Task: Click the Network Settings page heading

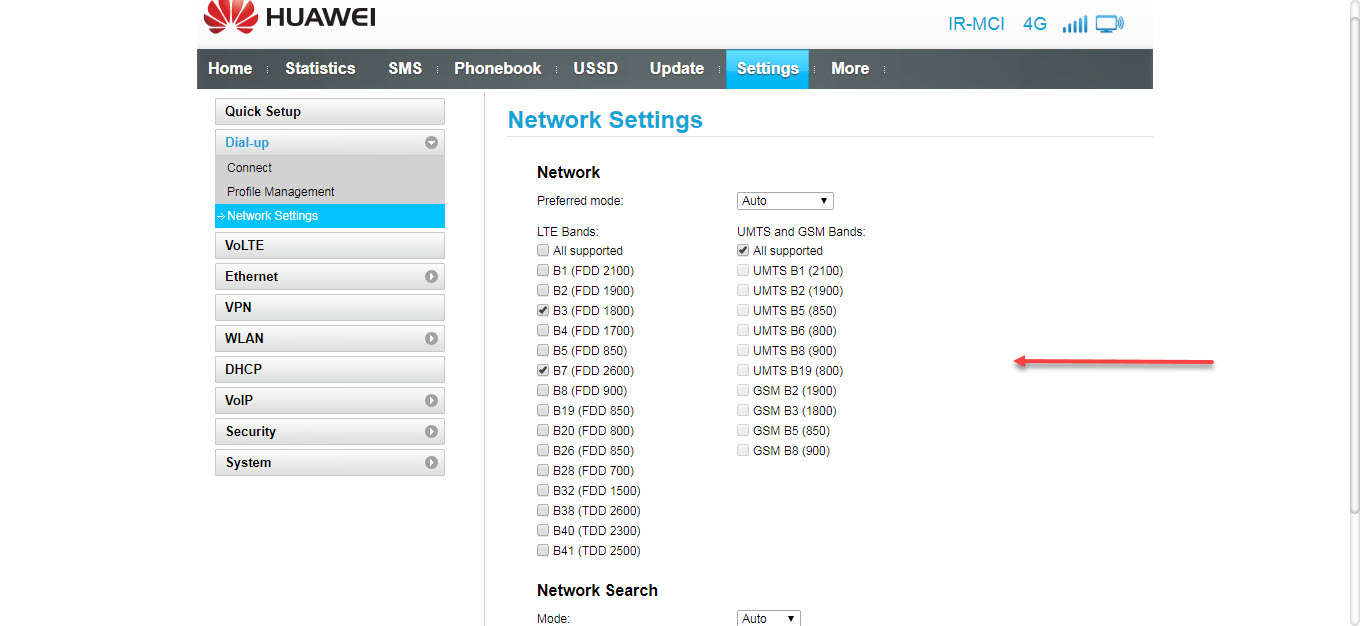Action: [605, 120]
